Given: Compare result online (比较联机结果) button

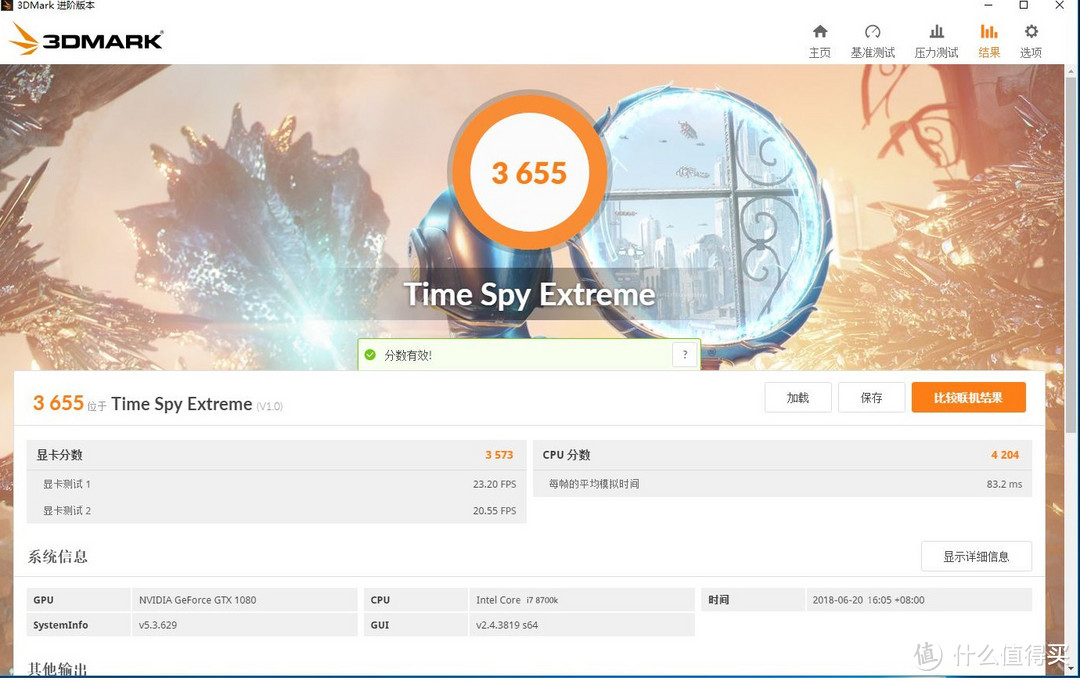Looking at the screenshot, I should (968, 397).
